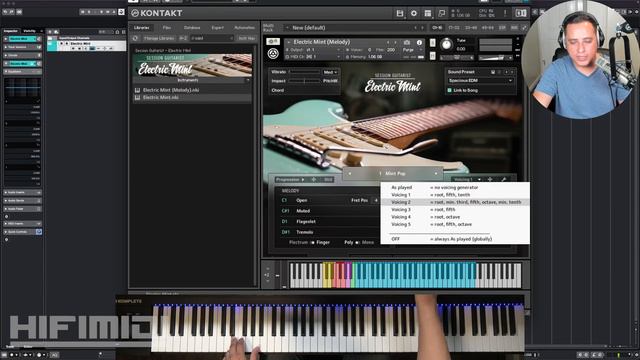The height and width of the screenshot is (360, 640).
Task: Open instrument edit wrench button
Action: click(x=273, y=41)
